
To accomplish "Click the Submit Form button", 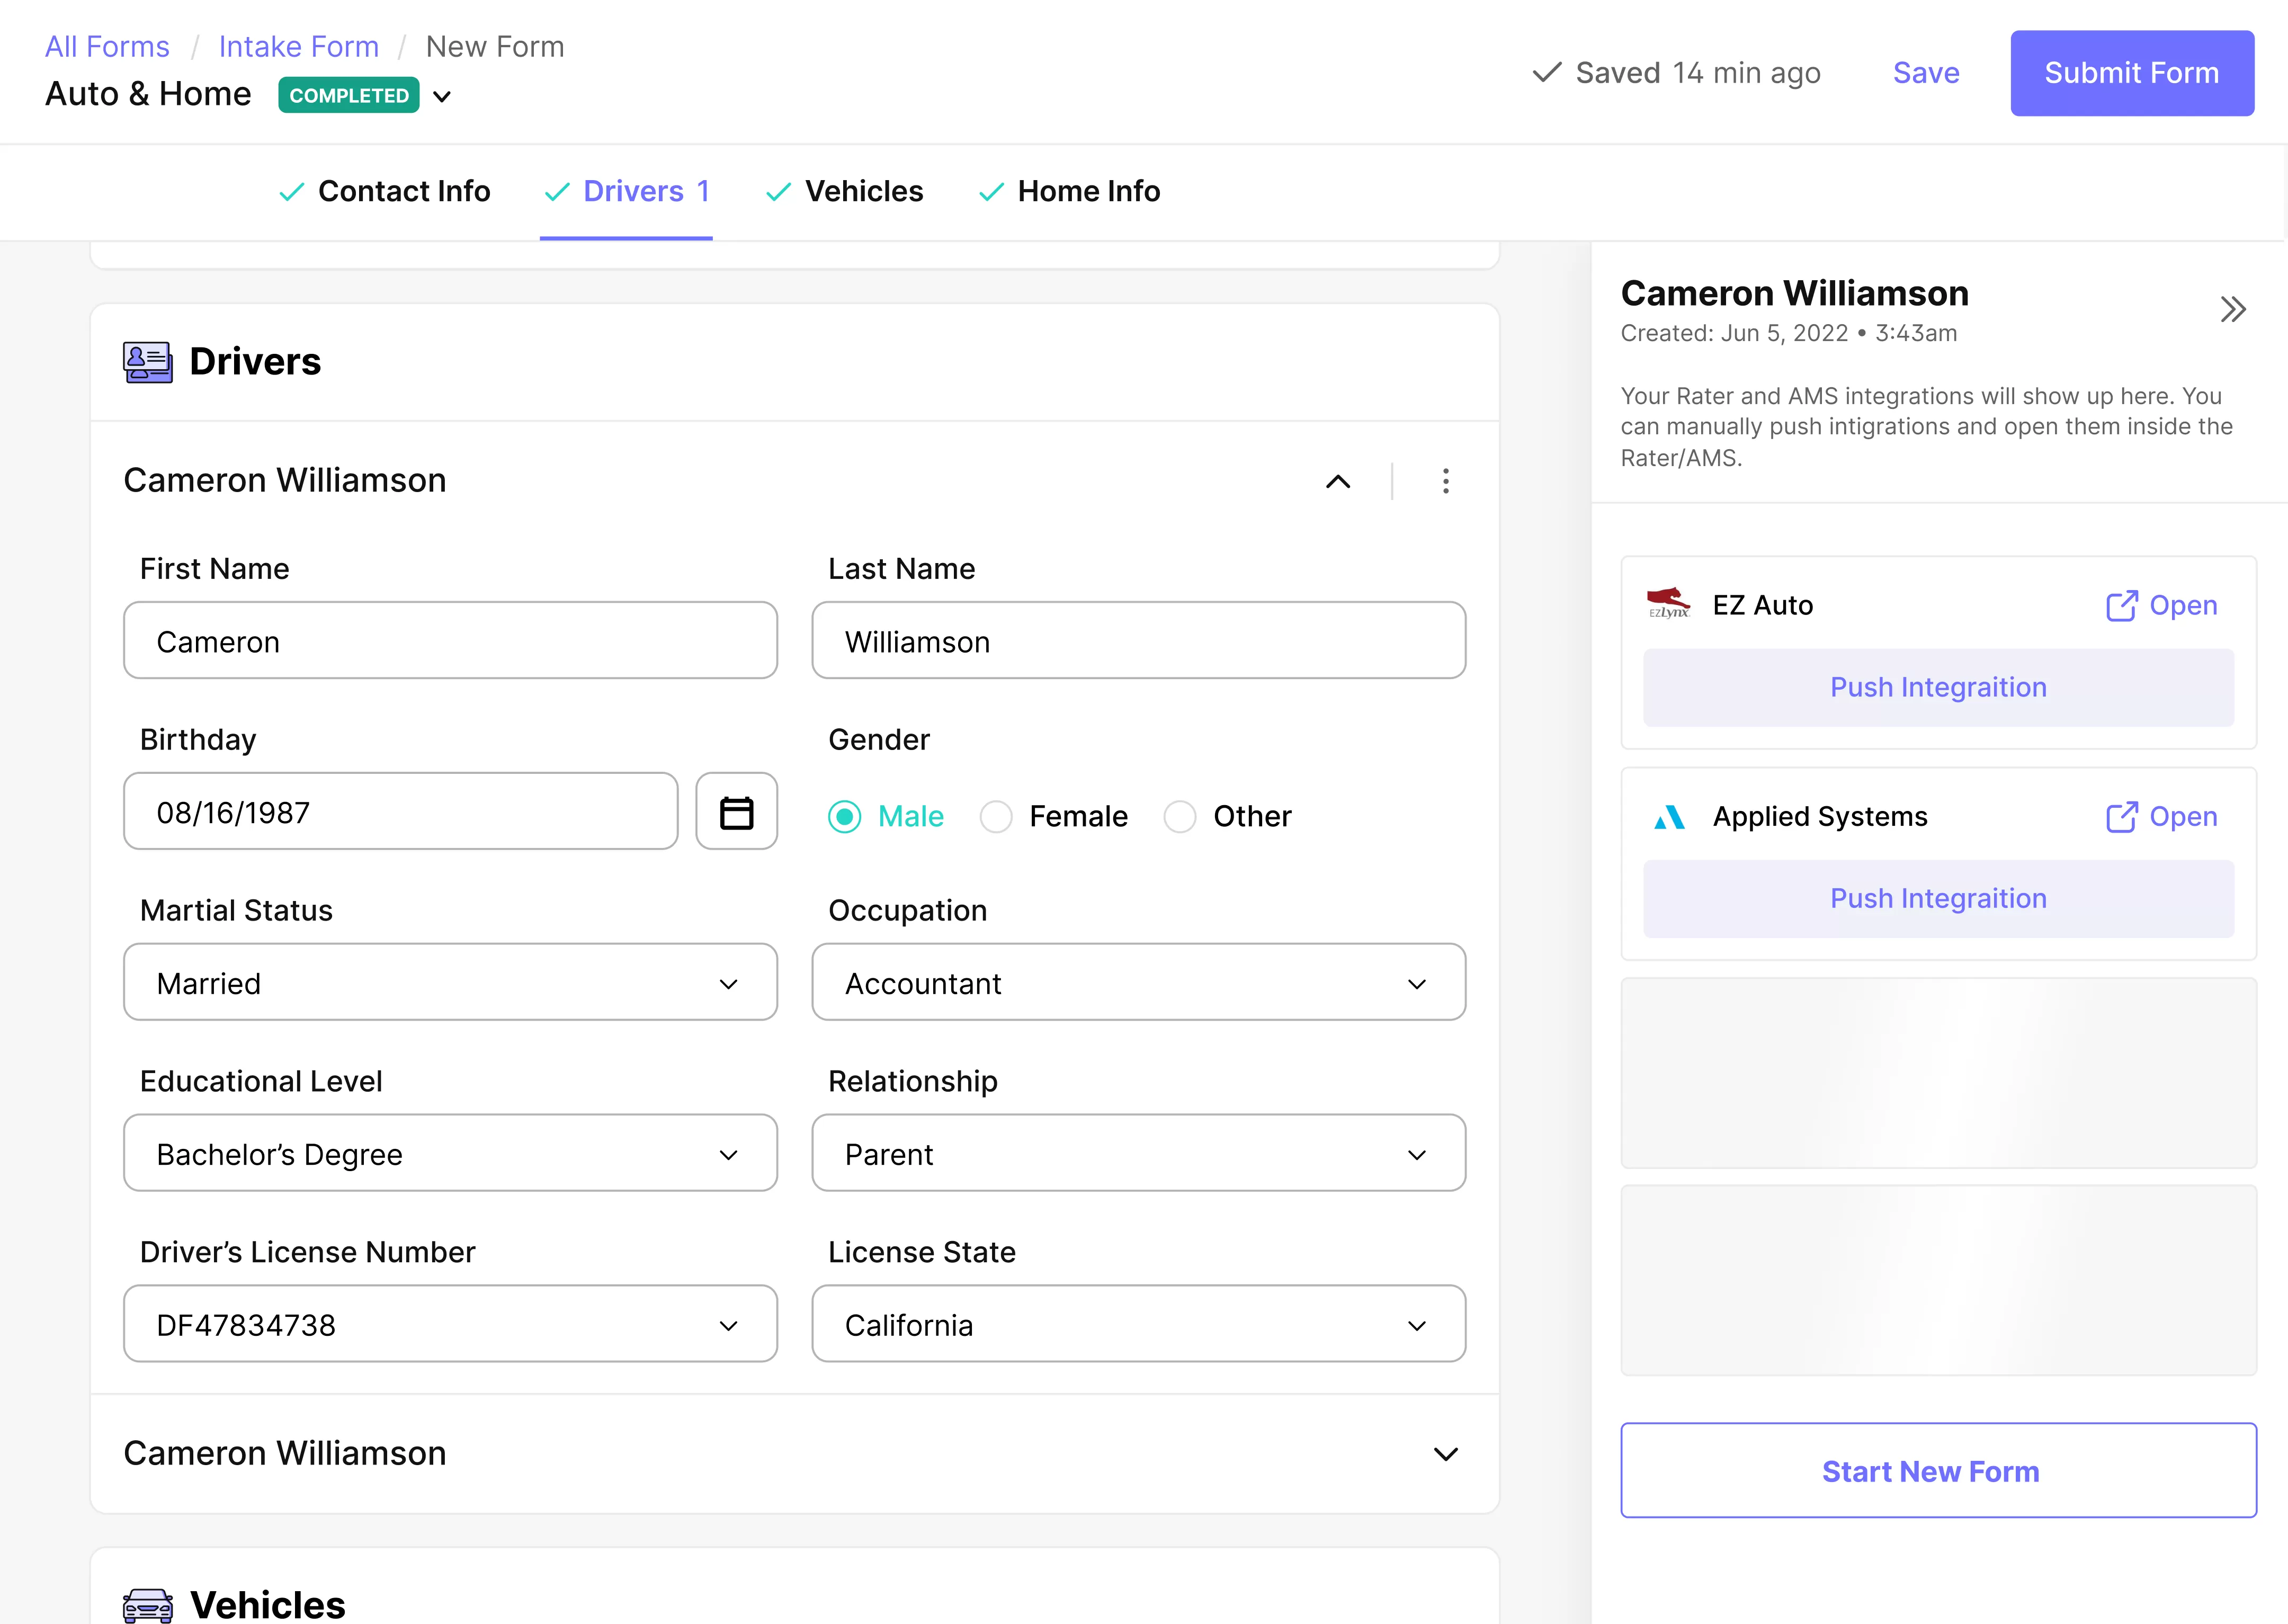I will click(x=2131, y=73).
